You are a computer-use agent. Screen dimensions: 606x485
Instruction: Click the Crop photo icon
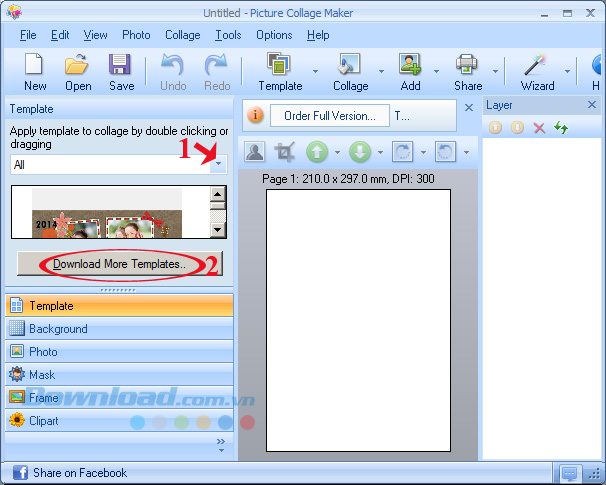285,153
